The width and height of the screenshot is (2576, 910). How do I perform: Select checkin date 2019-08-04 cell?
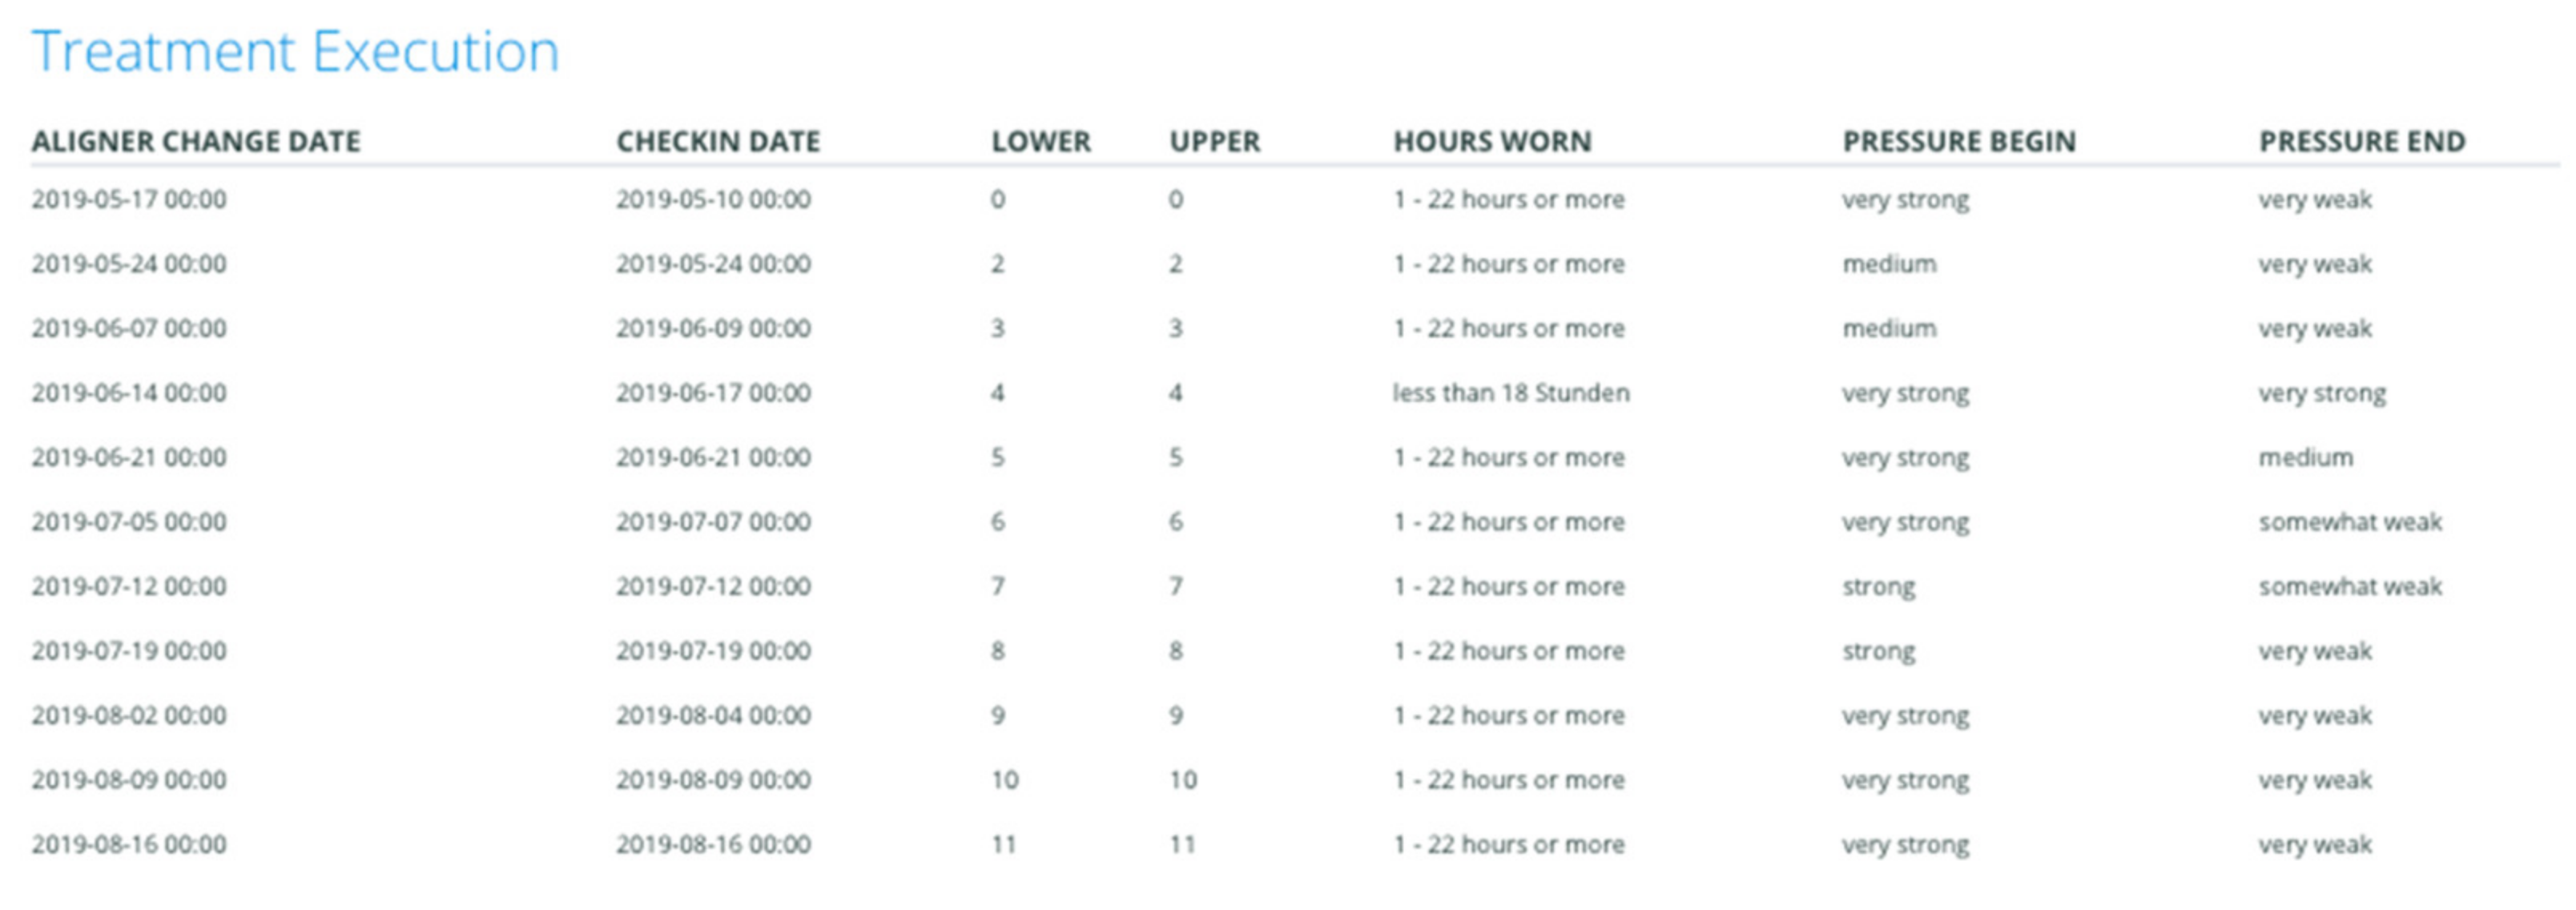713,716
